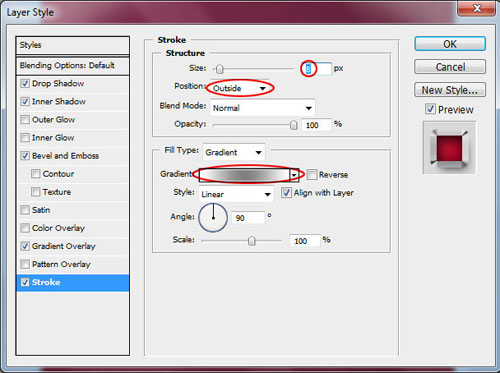Click the Scale percent input field
The width and height of the screenshot is (500, 373).
tap(305, 241)
